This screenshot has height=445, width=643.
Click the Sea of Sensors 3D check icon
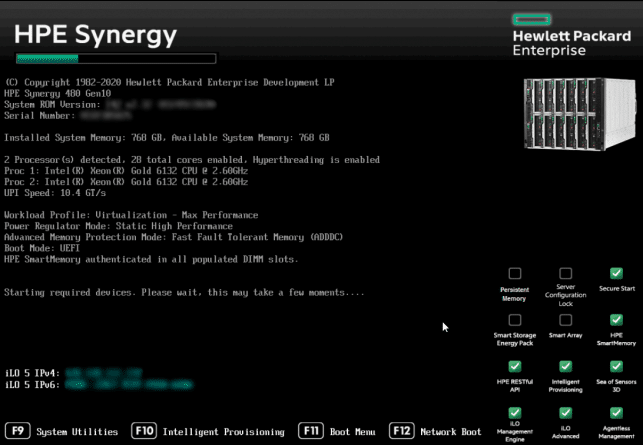click(x=616, y=366)
